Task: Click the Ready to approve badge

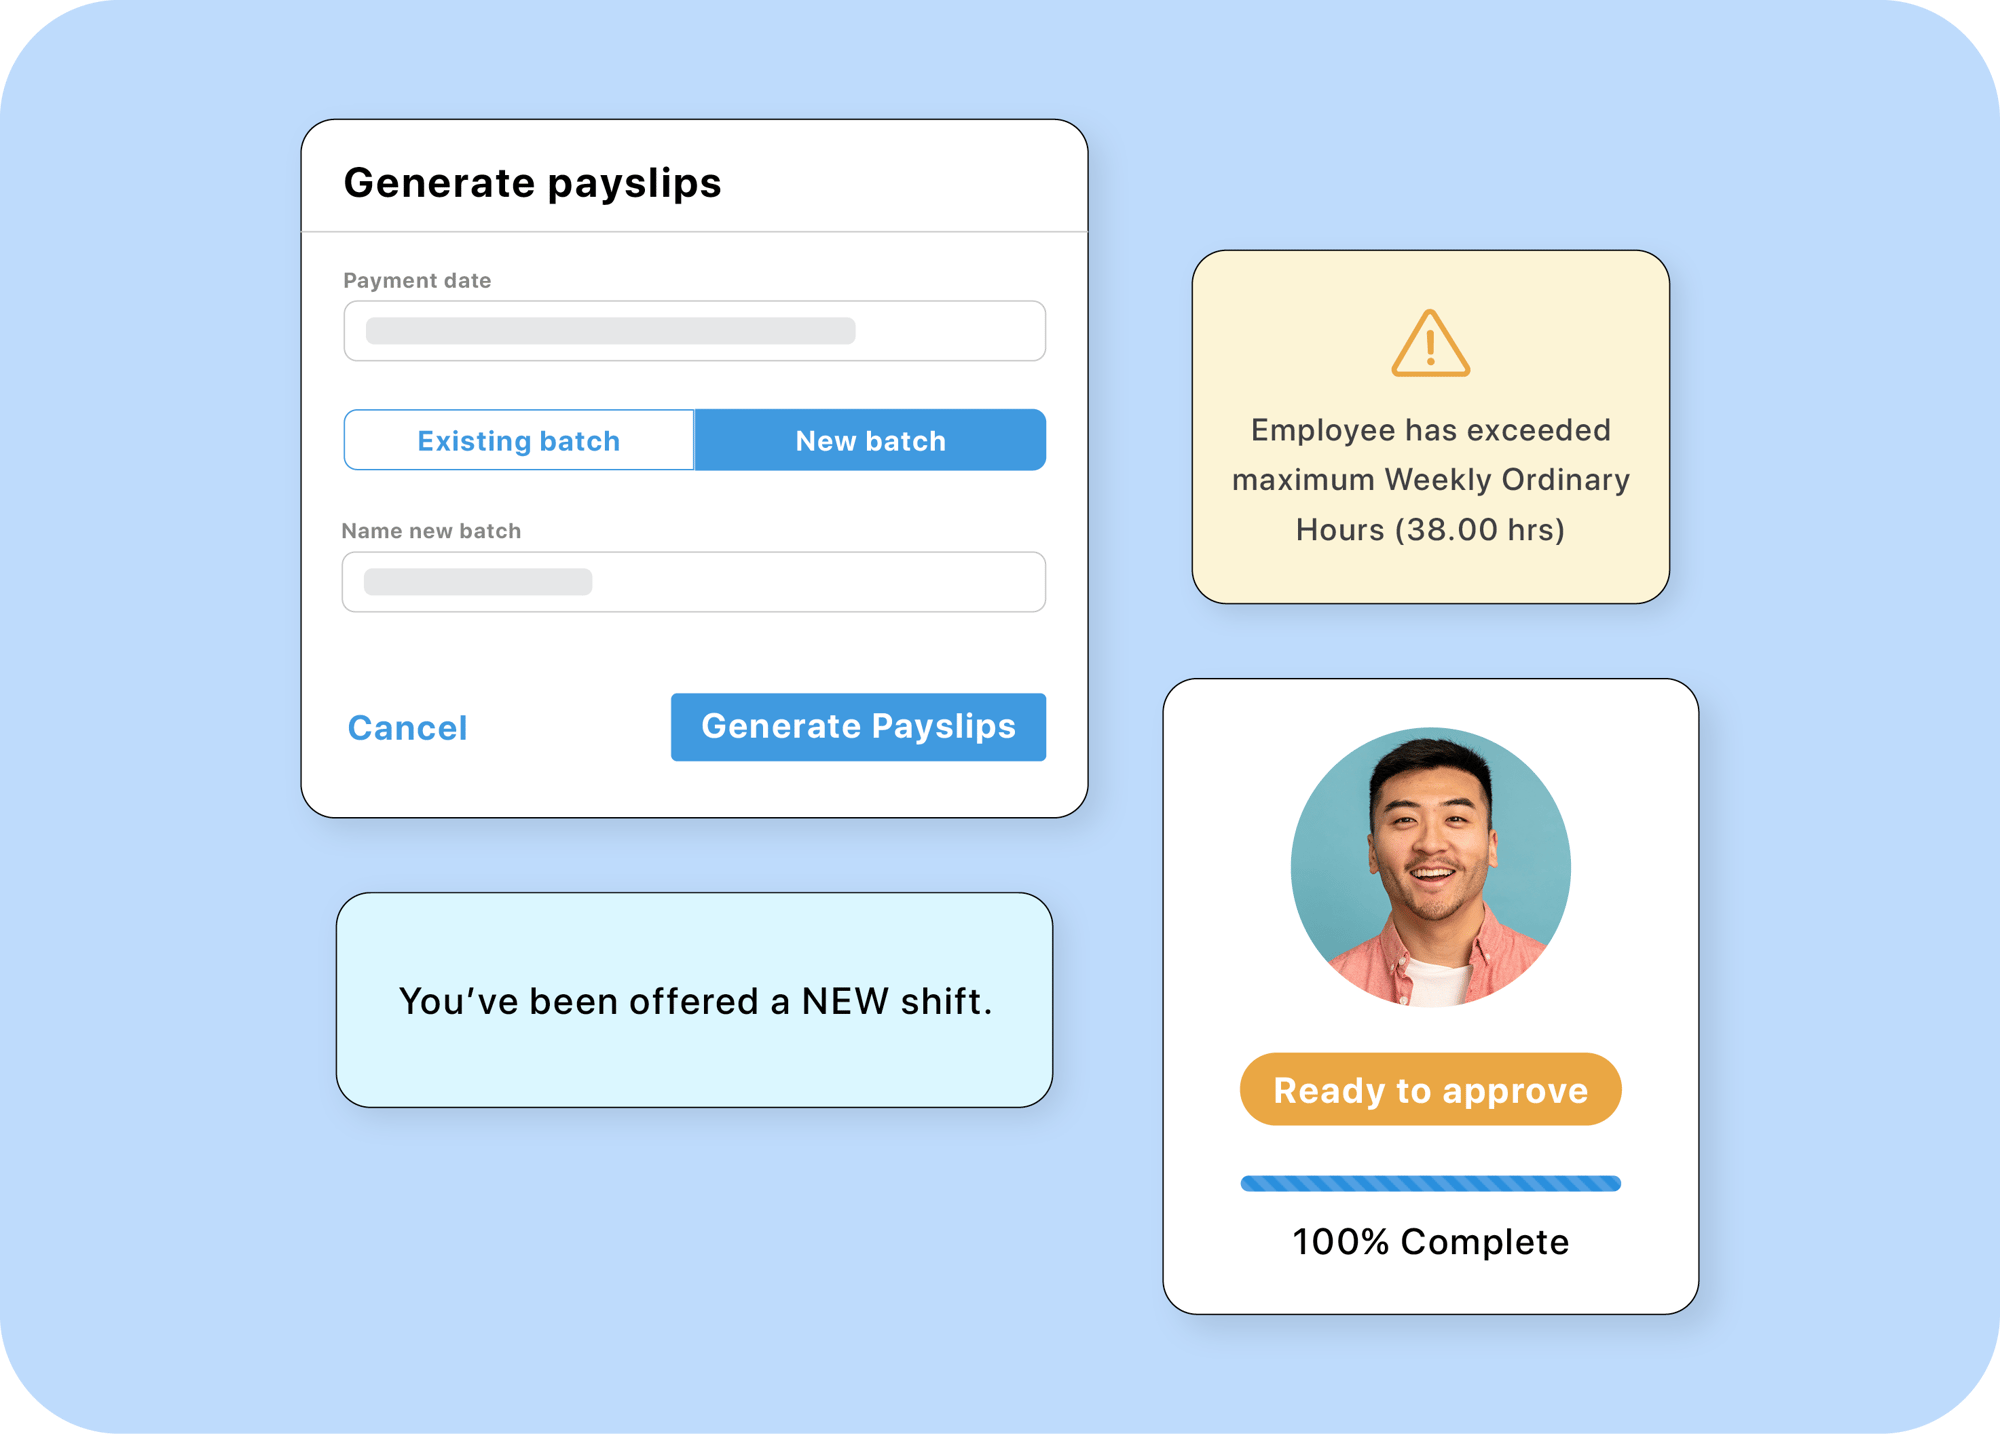Action: pyautogui.click(x=1430, y=1089)
